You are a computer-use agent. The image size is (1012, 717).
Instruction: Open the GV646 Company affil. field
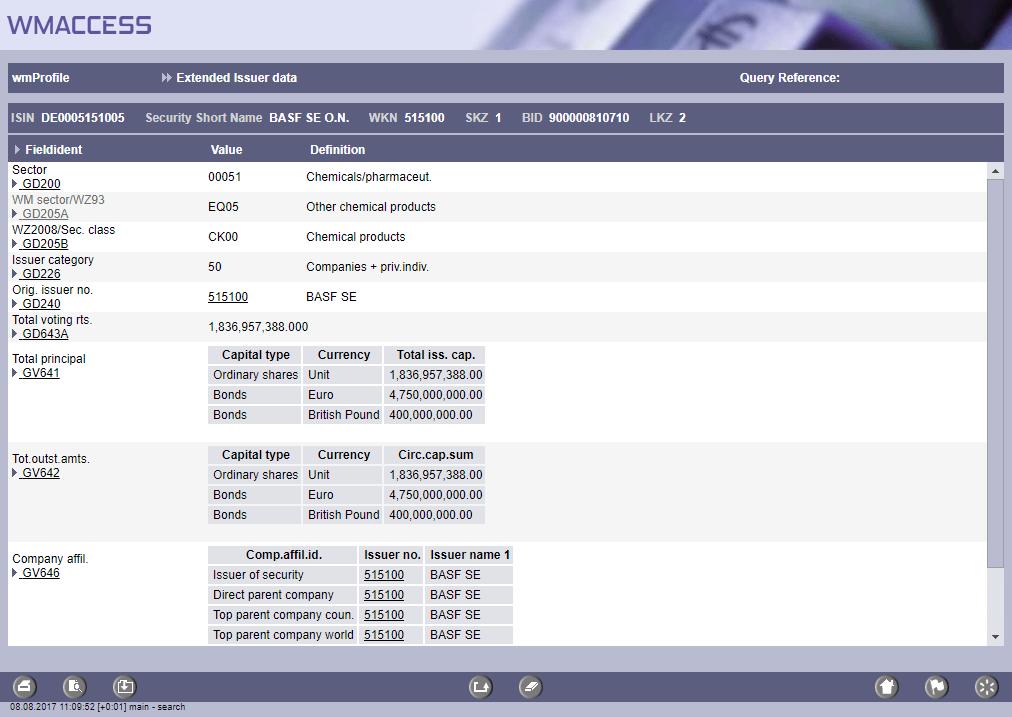pos(40,573)
